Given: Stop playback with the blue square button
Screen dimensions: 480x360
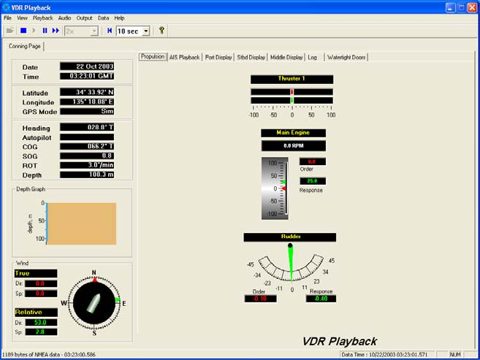Looking at the screenshot, I should (x=23, y=31).
